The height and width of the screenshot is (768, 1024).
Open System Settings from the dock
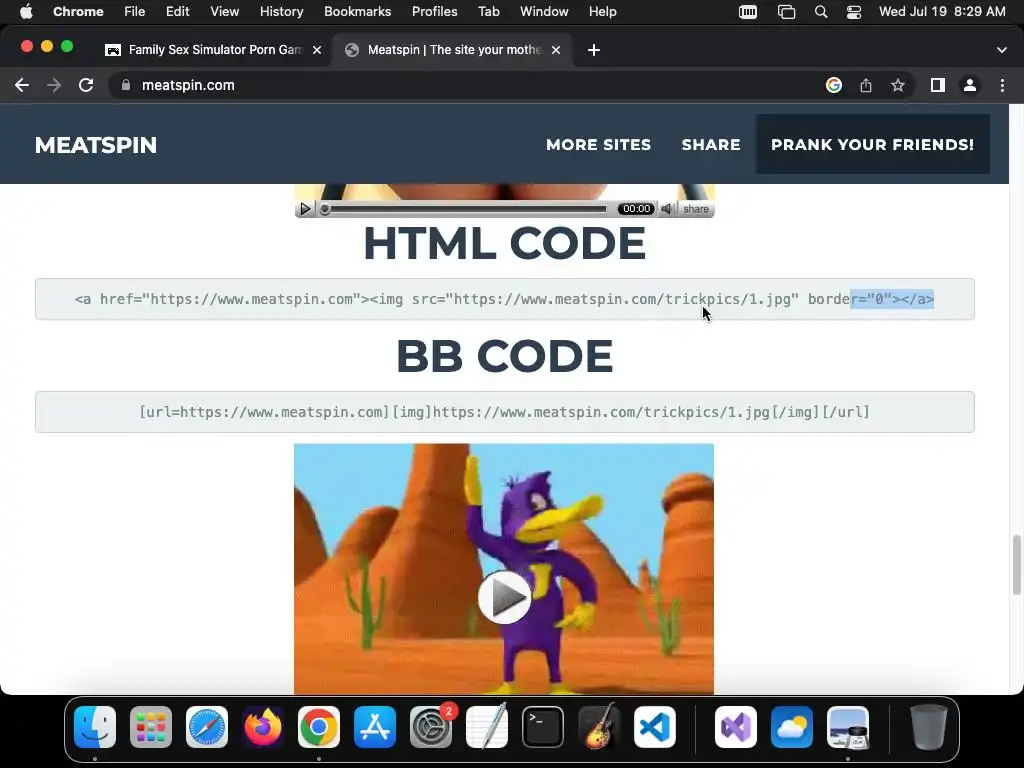[x=431, y=727]
